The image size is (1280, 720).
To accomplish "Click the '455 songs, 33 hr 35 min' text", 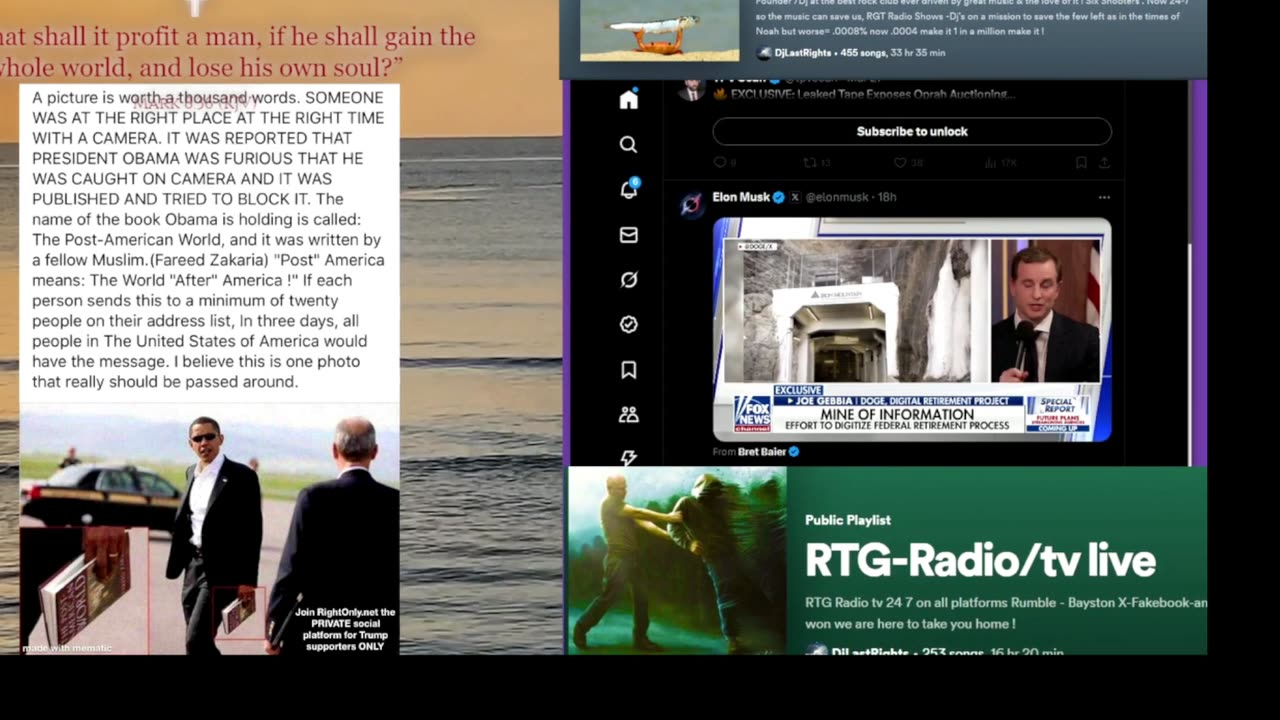I will pos(894,52).
